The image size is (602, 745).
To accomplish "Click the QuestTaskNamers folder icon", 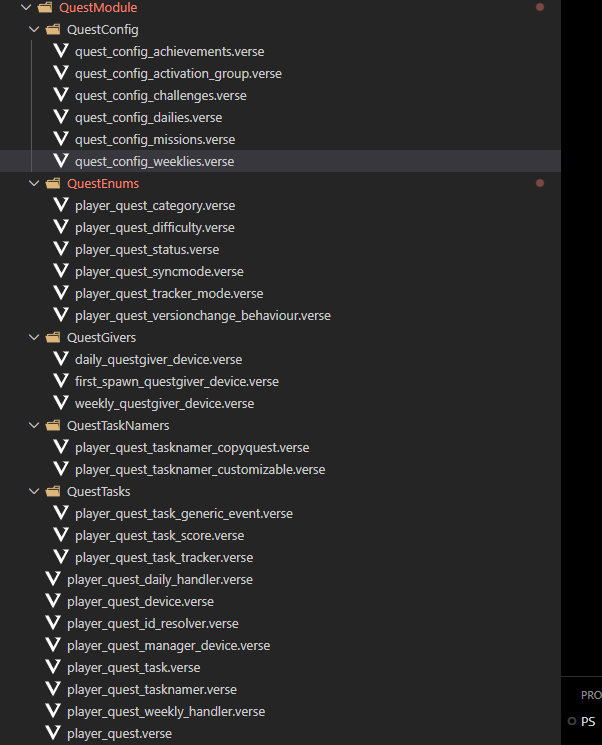I will (53, 425).
